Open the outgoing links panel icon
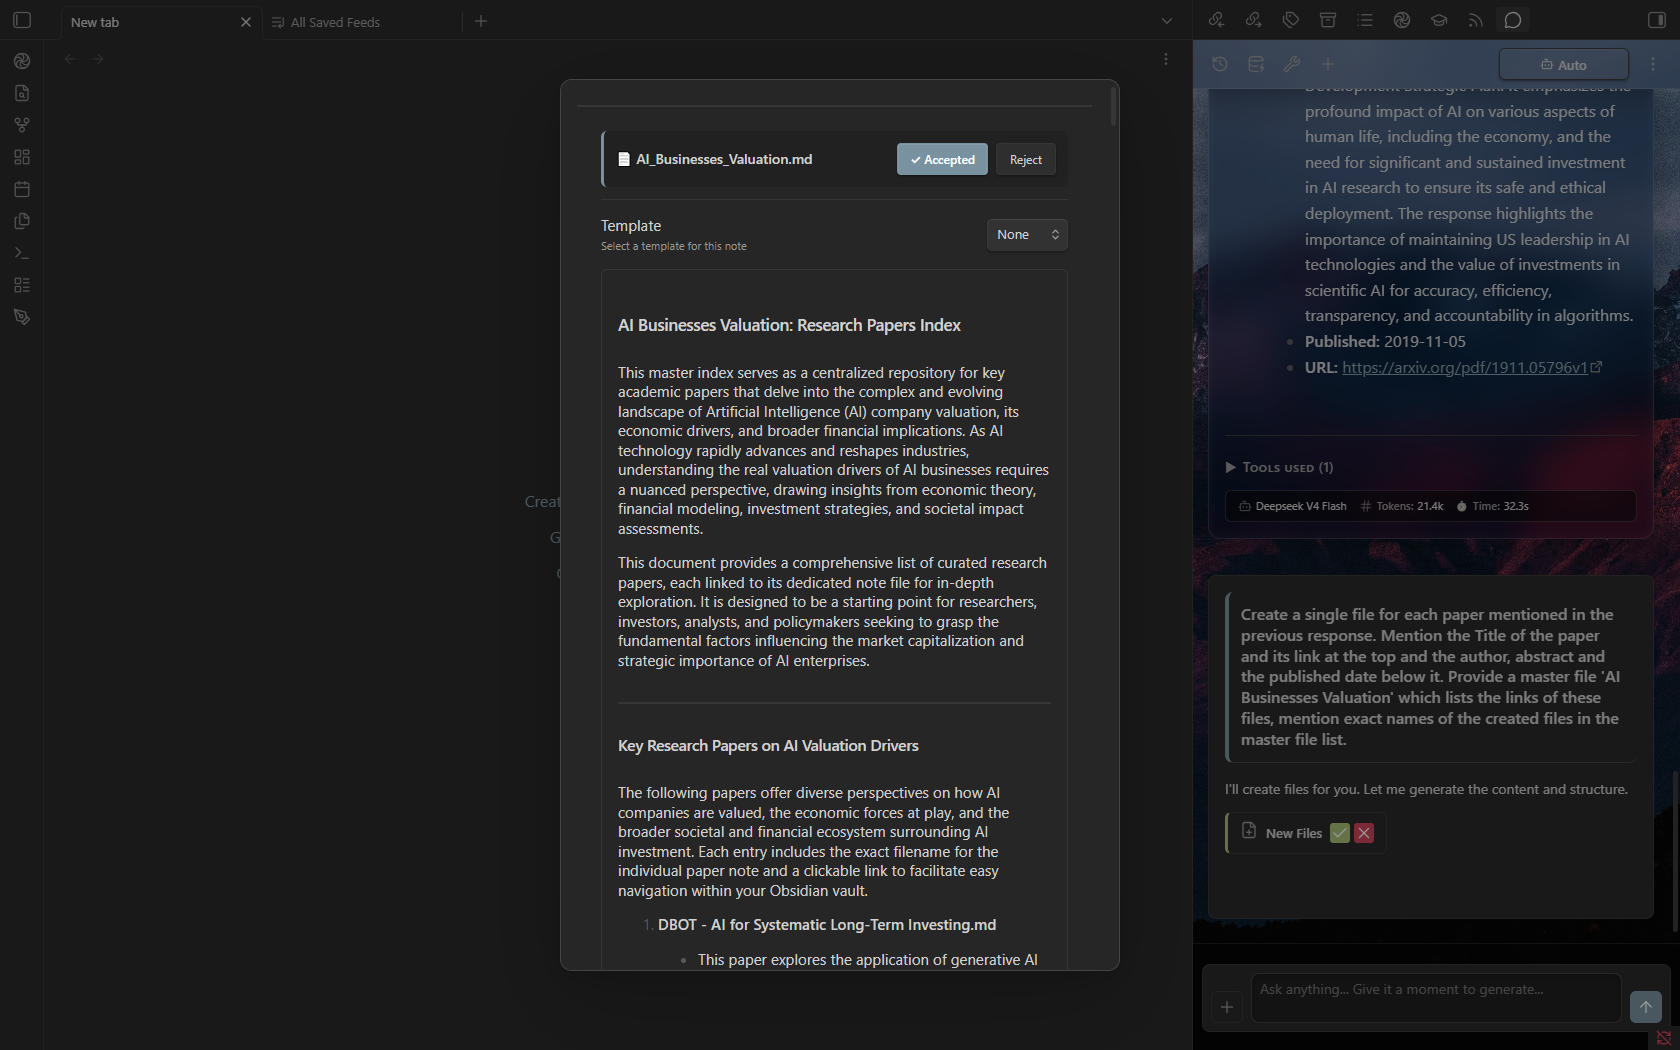Viewport: 1680px width, 1050px height. (1253, 20)
